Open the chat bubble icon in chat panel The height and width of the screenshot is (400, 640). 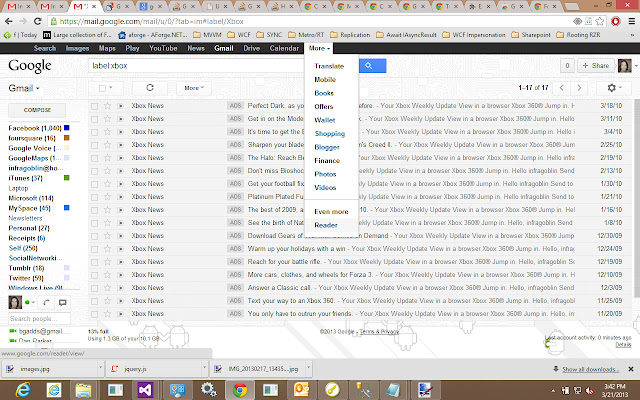coord(62,302)
